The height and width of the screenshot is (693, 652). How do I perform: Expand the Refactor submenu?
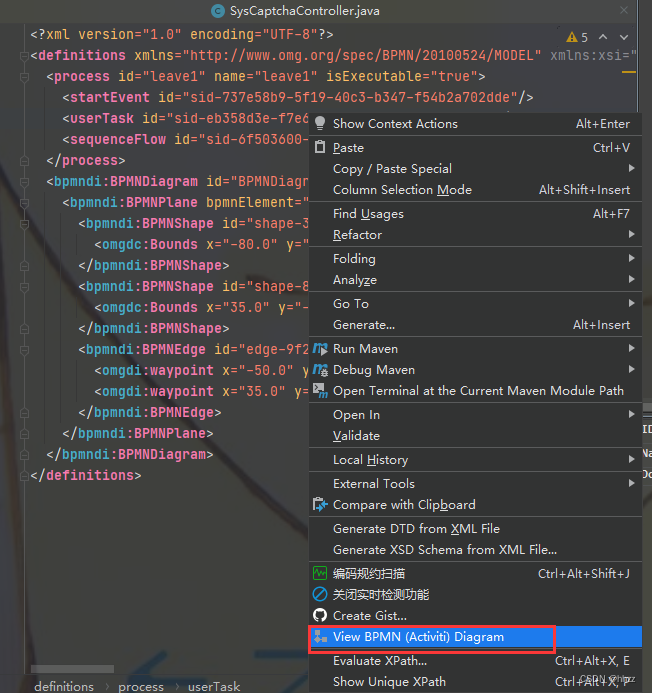point(475,235)
